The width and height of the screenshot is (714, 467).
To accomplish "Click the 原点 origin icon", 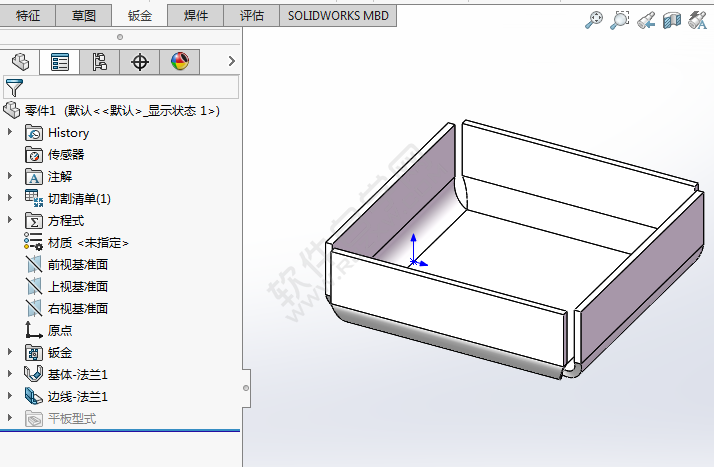I will click(x=34, y=330).
